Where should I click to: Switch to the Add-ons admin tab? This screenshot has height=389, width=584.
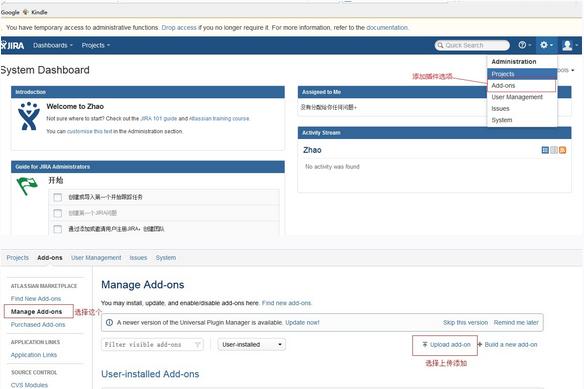(x=50, y=257)
